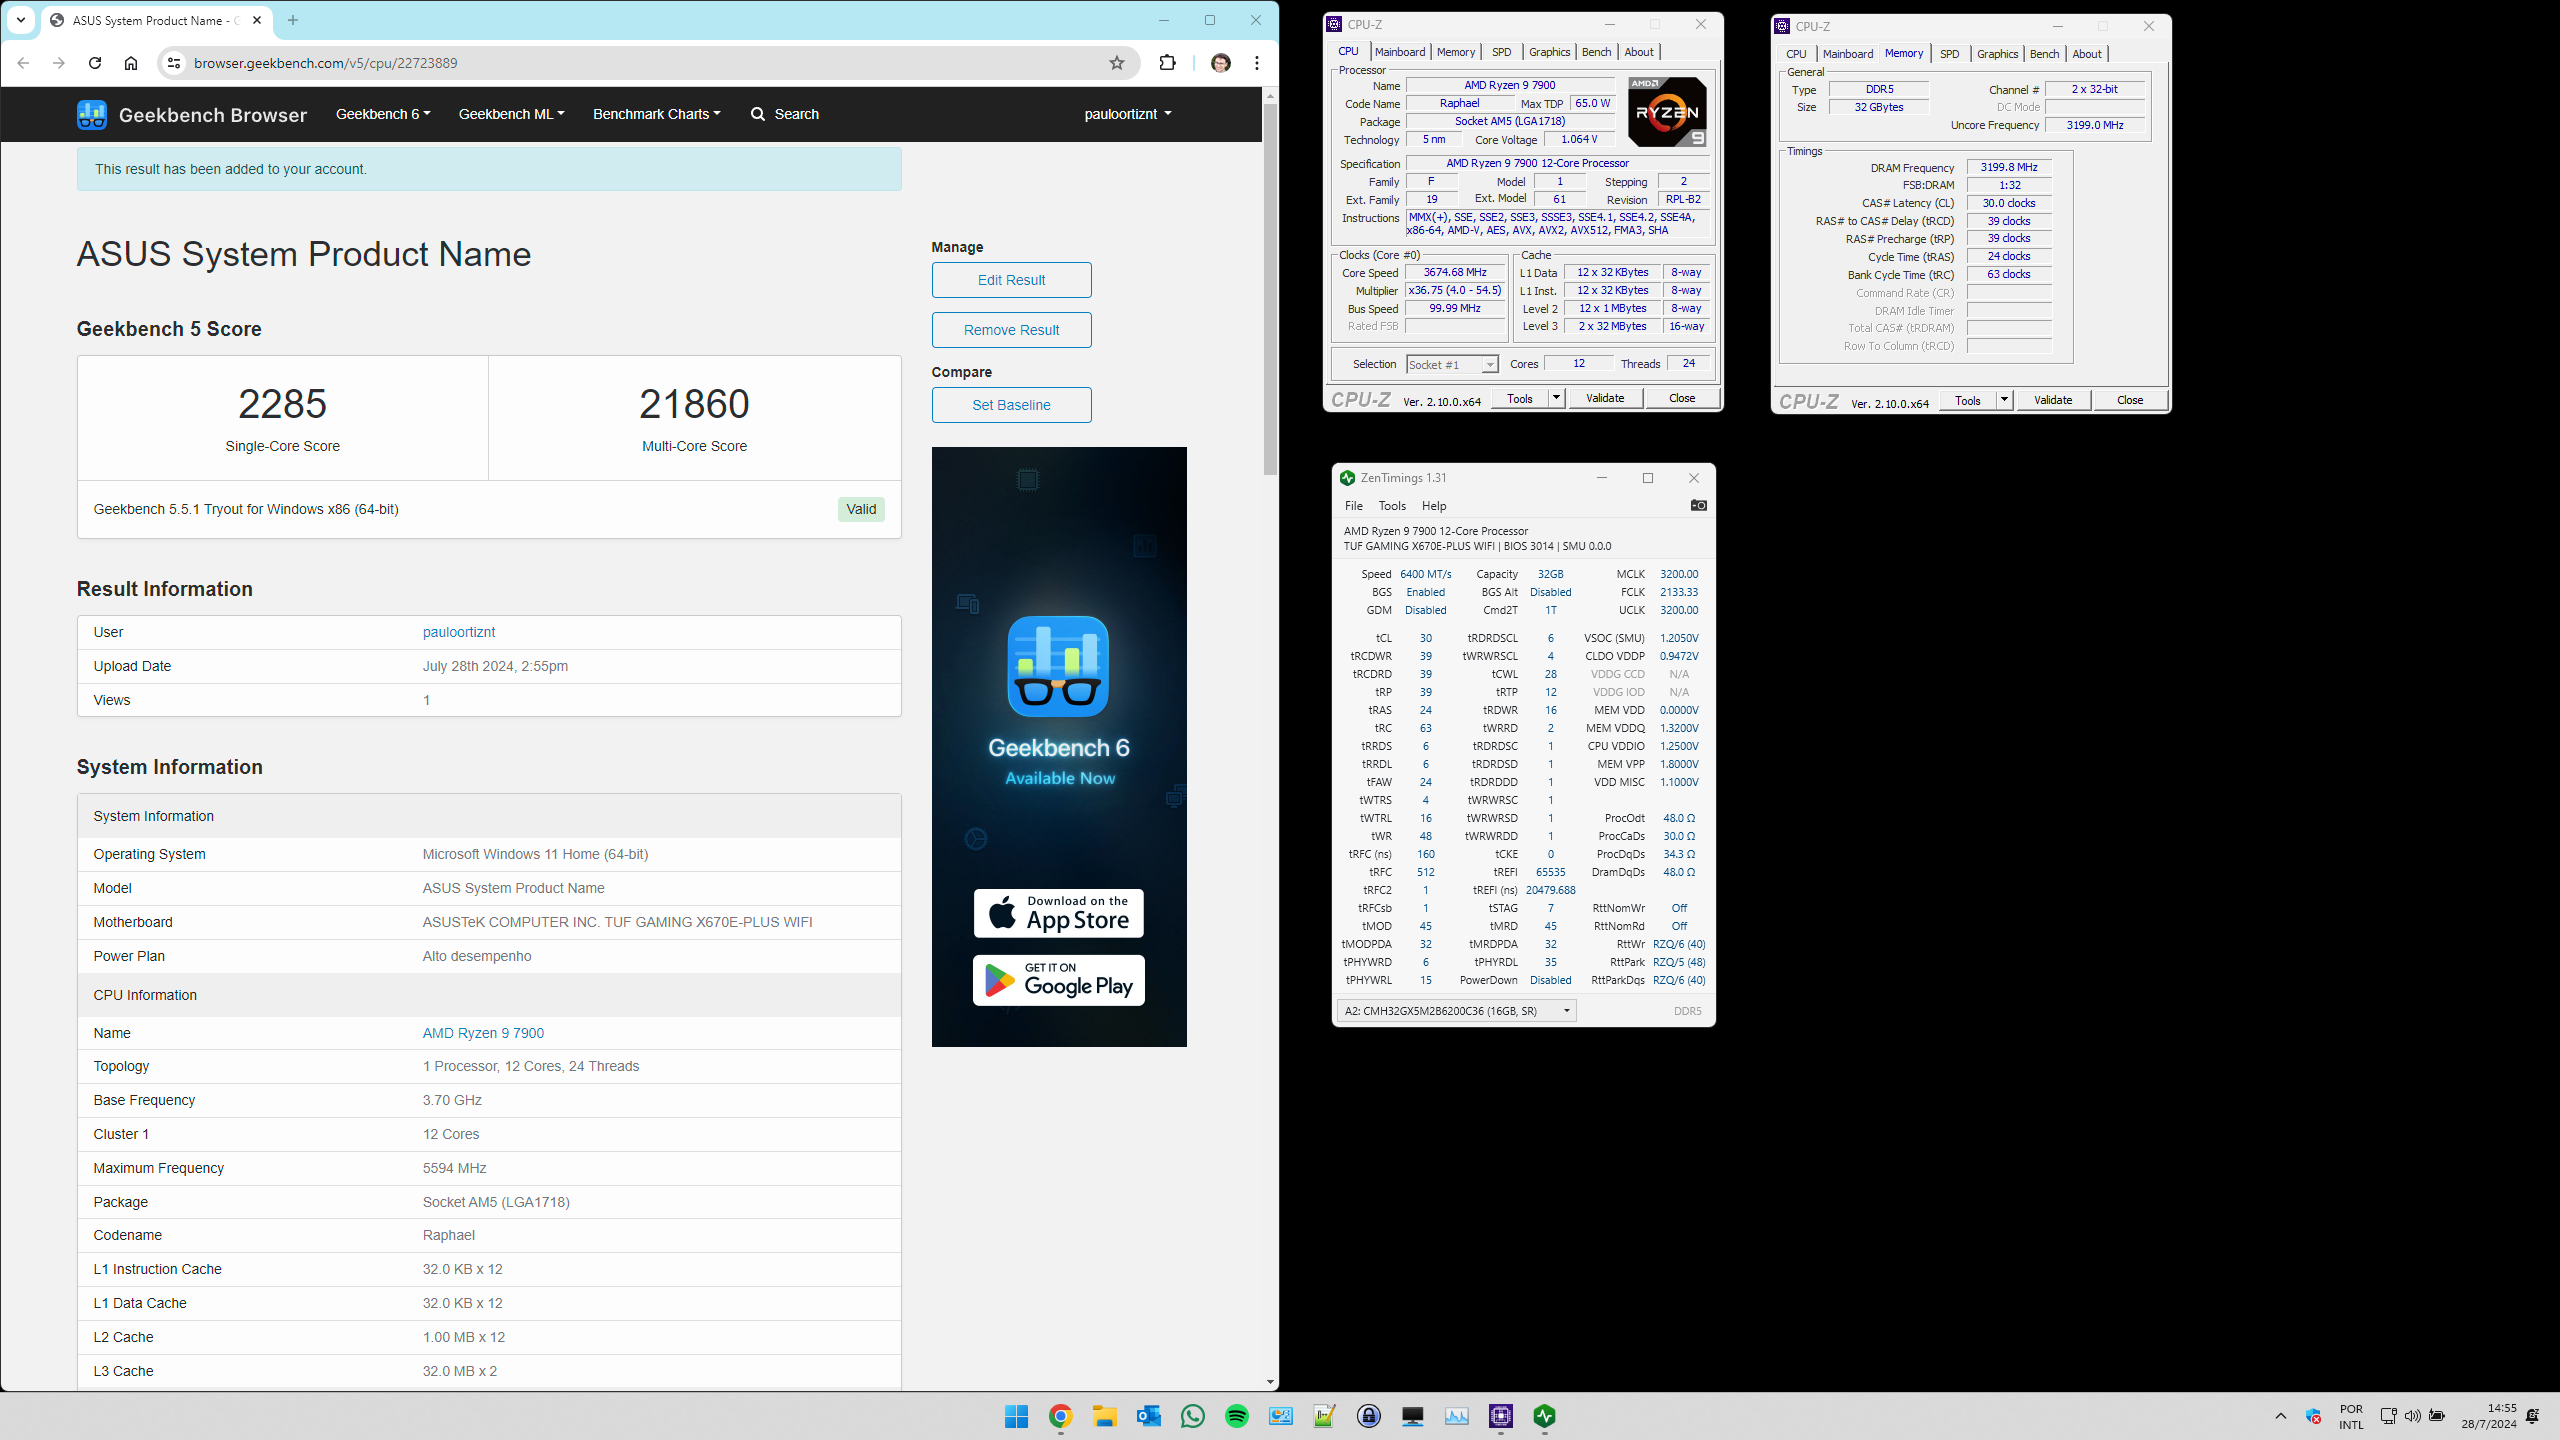The width and height of the screenshot is (2560, 1440).
Task: View site information icon in address bar
Action: tap(174, 63)
